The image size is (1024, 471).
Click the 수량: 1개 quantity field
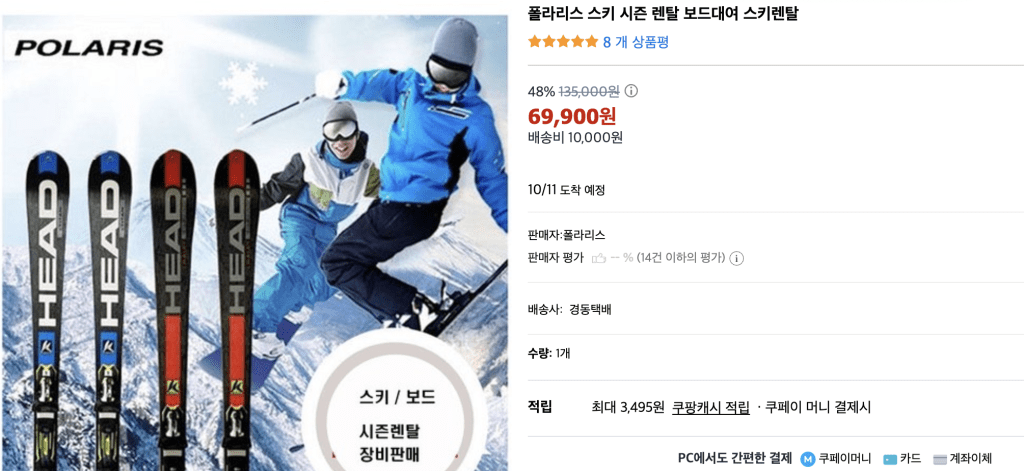[549, 353]
